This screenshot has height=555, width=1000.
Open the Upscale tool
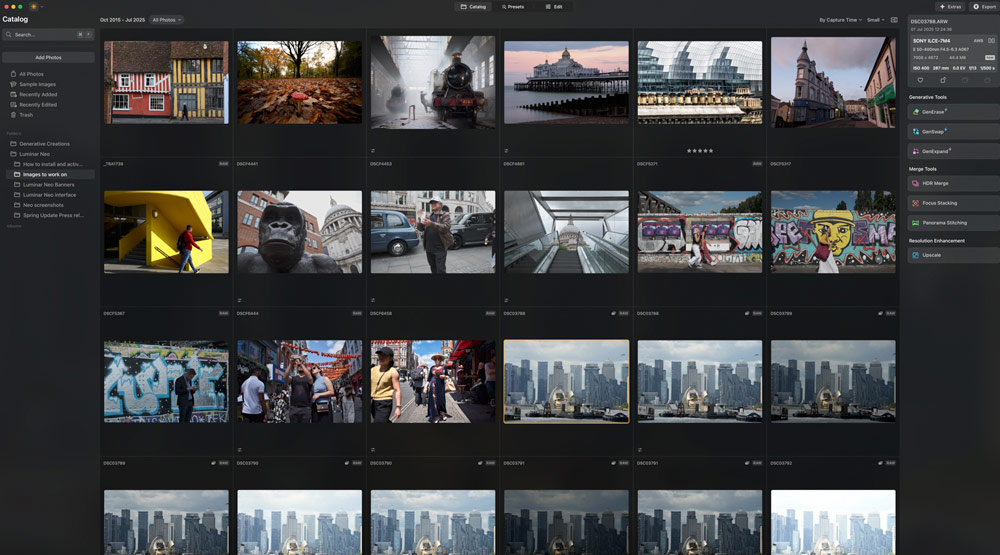[x=953, y=255]
